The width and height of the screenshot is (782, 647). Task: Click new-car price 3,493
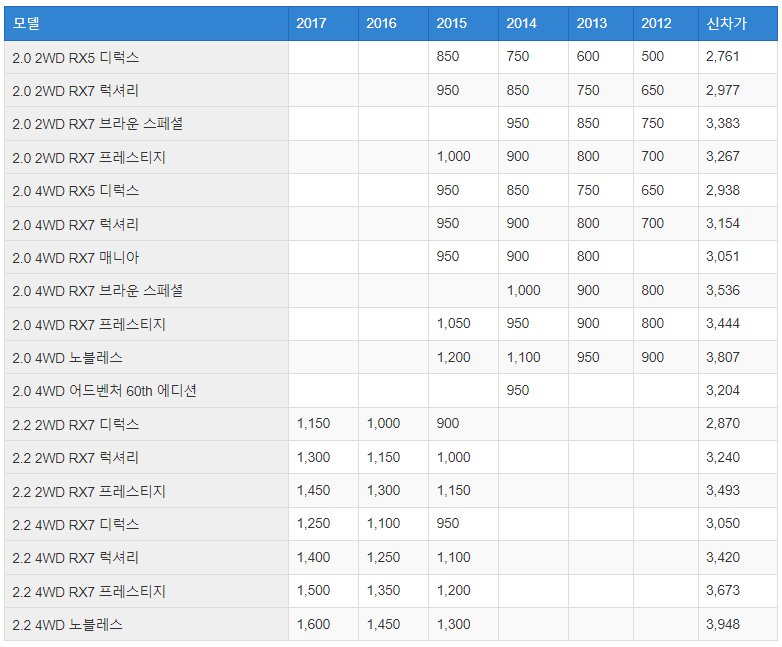pos(723,490)
